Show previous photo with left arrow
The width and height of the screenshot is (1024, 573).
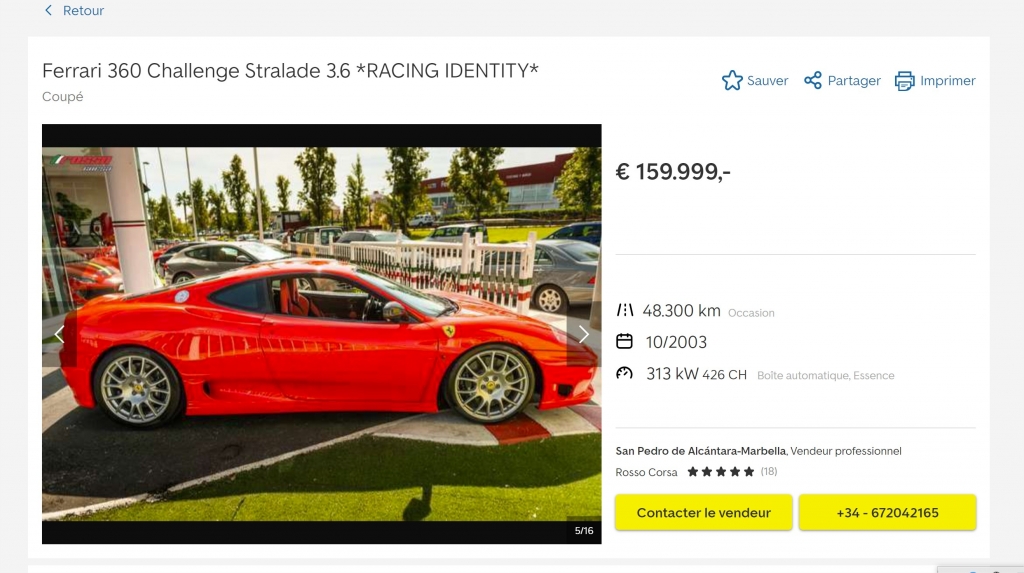coord(59,335)
